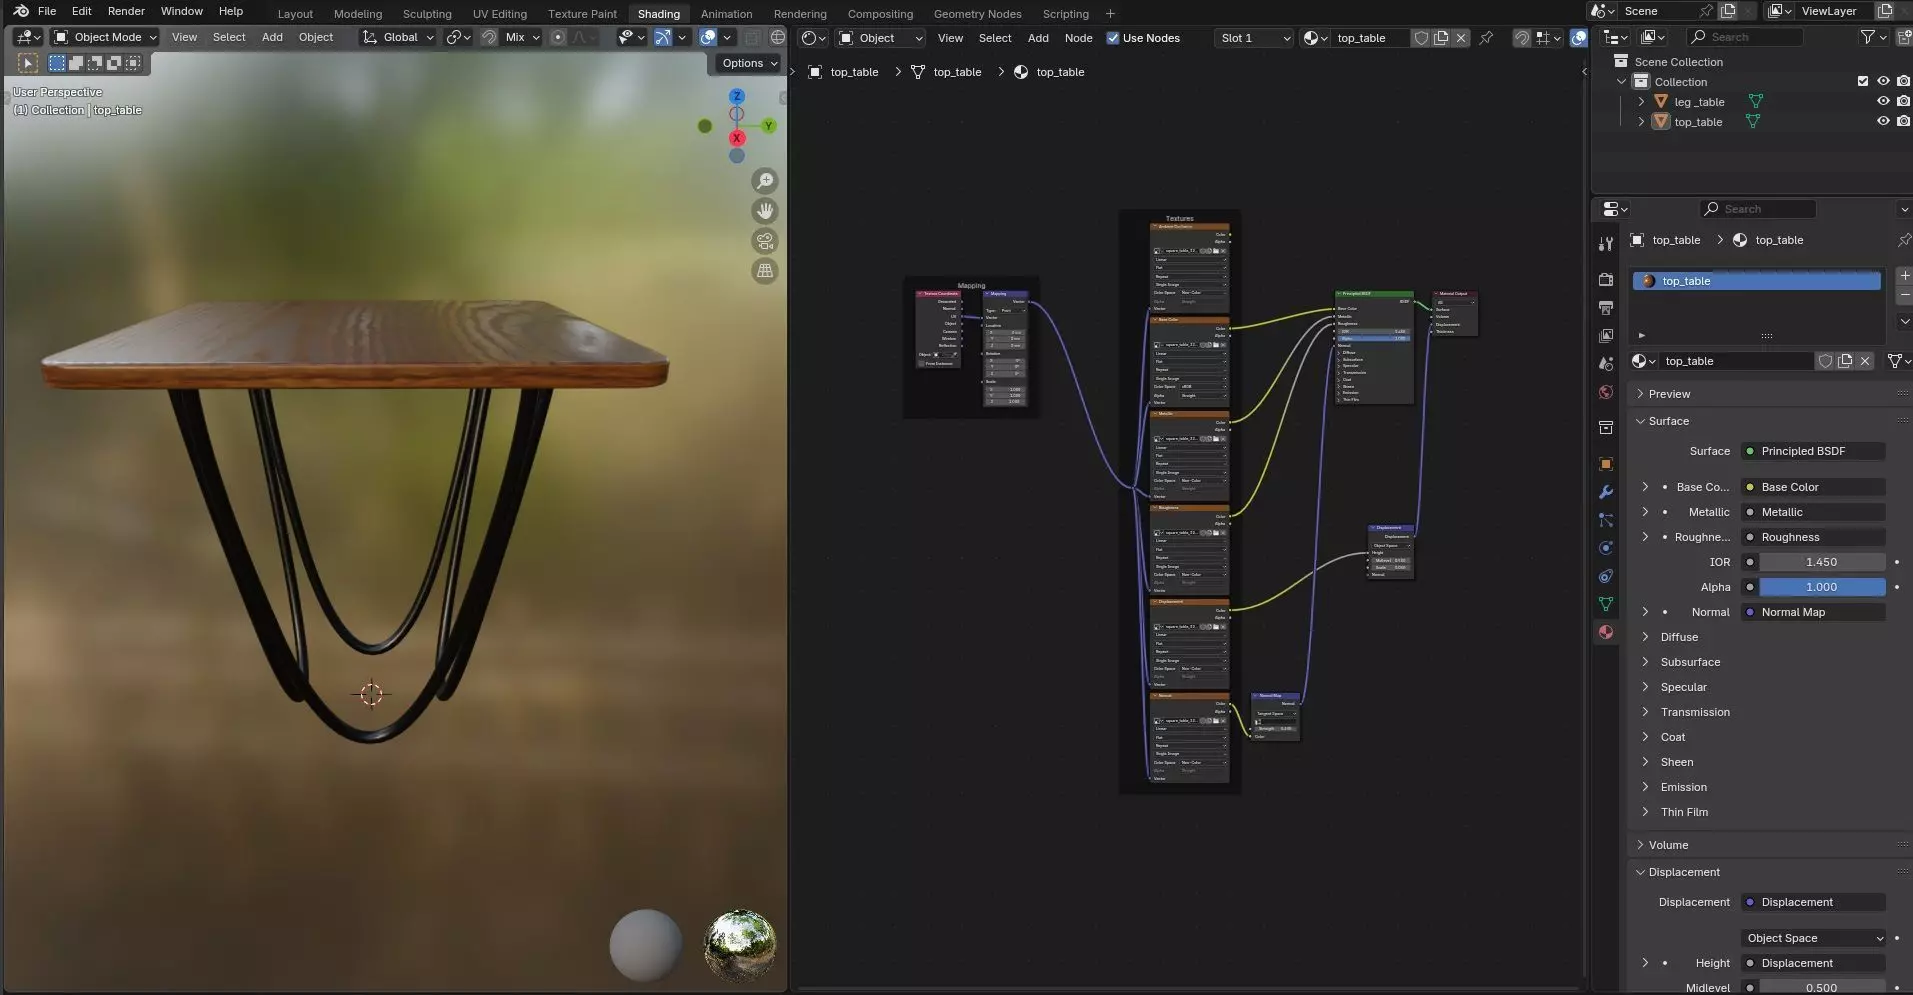Click the Principled BSDF surface shader button
The width and height of the screenshot is (1913, 995).
click(x=1812, y=451)
